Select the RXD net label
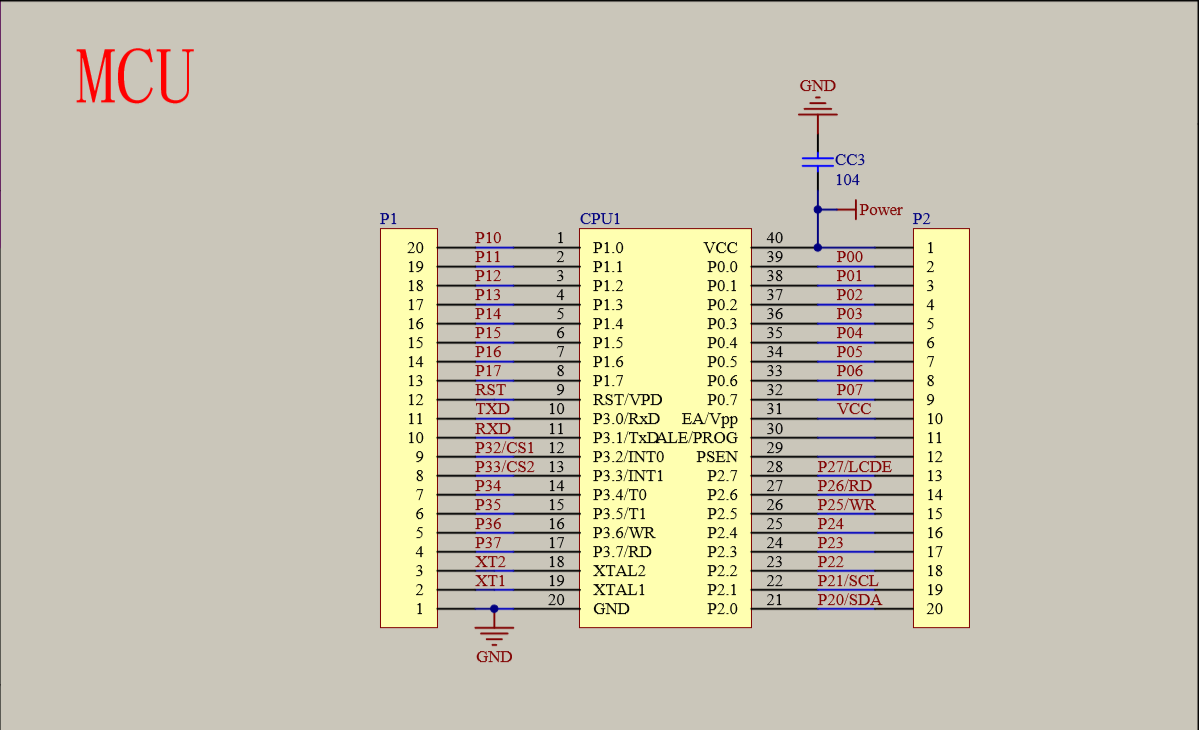1199x730 pixels. point(491,428)
